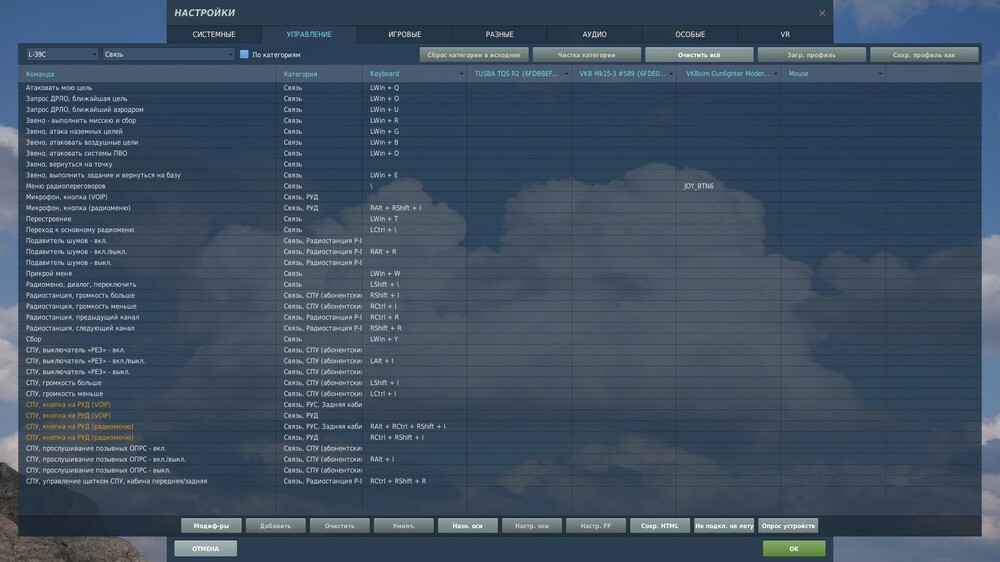Select «Звено - выполнить миссию и сбор»
This screenshot has width=1000, height=562.
click(x=500, y=120)
